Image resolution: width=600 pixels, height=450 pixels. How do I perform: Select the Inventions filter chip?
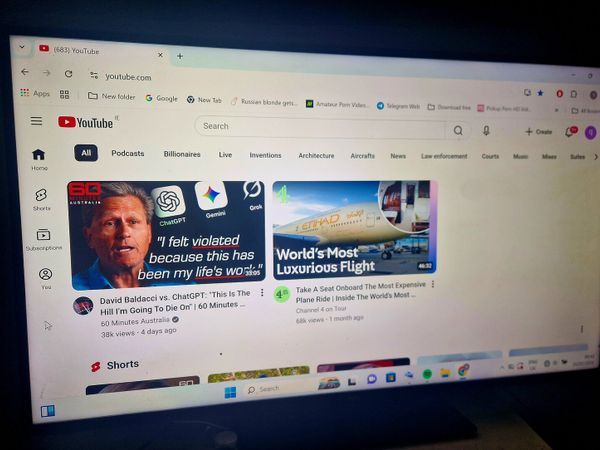(x=265, y=155)
